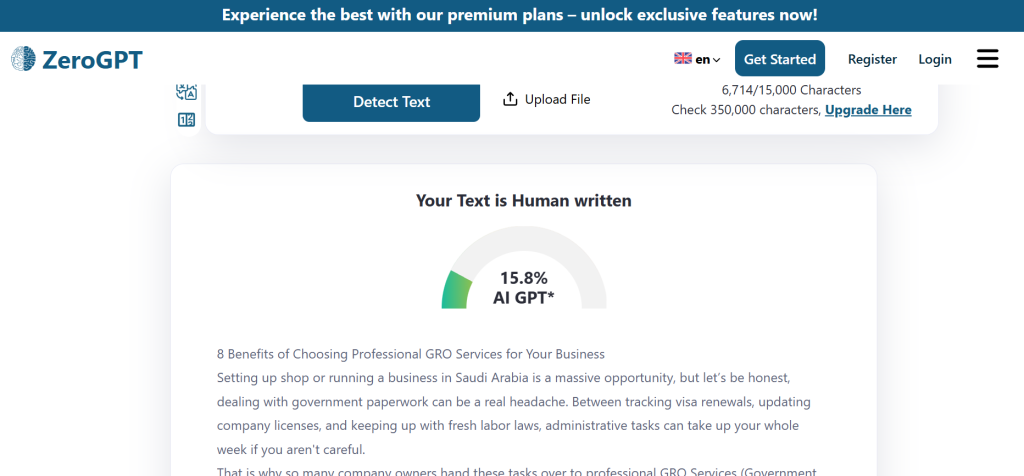Go to the Login page
The height and width of the screenshot is (476, 1024).
[935, 59]
